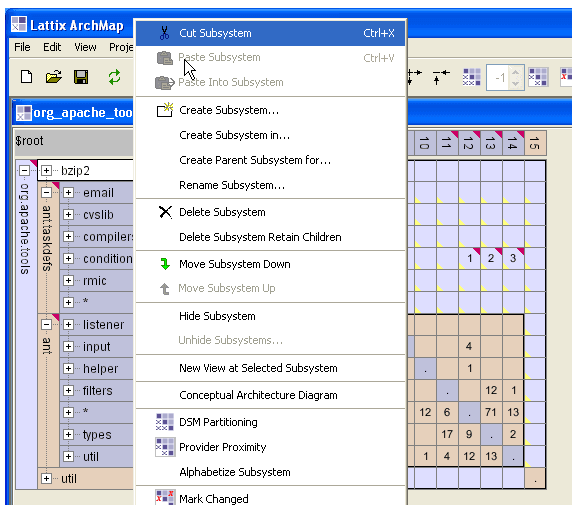Screen dimensions: 572x505
Task: Expand the helper subsystem node
Action: [x=68, y=369]
